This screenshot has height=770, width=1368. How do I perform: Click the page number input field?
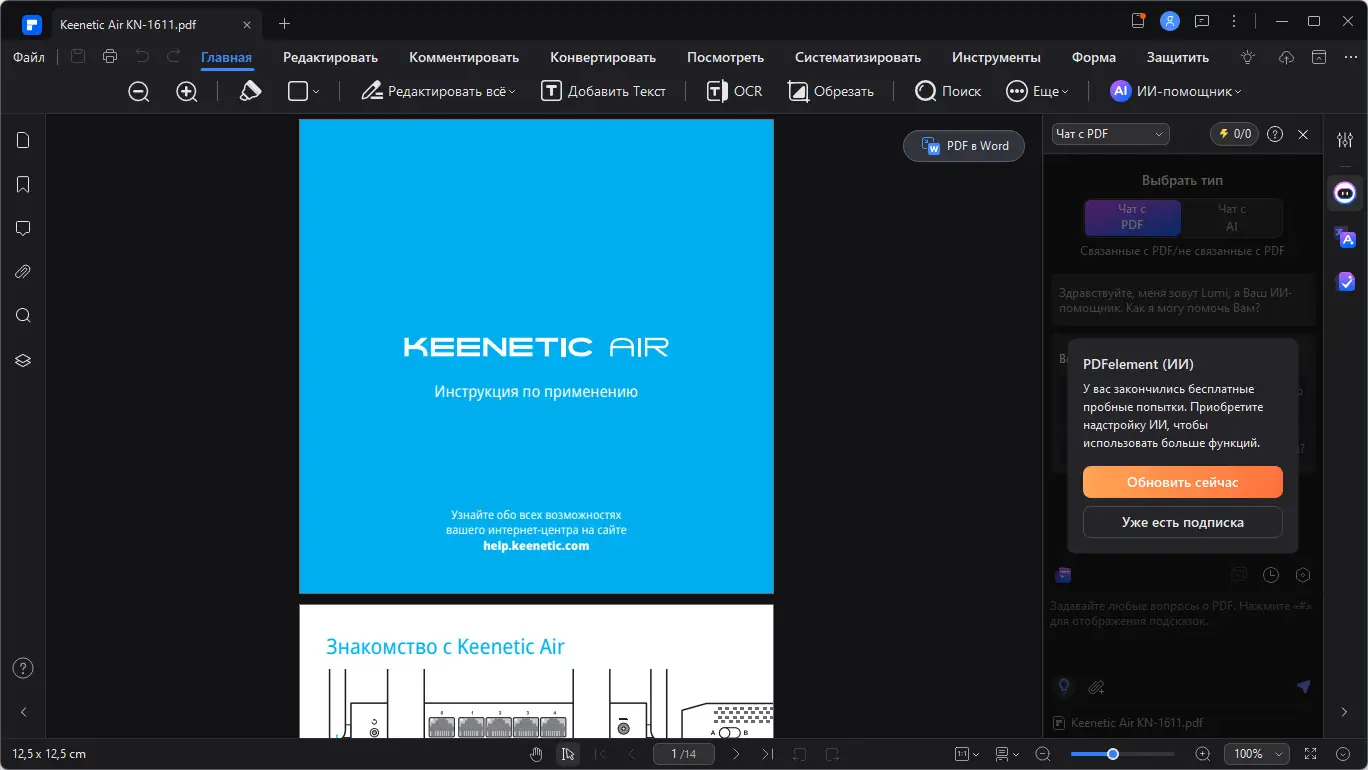click(x=684, y=754)
